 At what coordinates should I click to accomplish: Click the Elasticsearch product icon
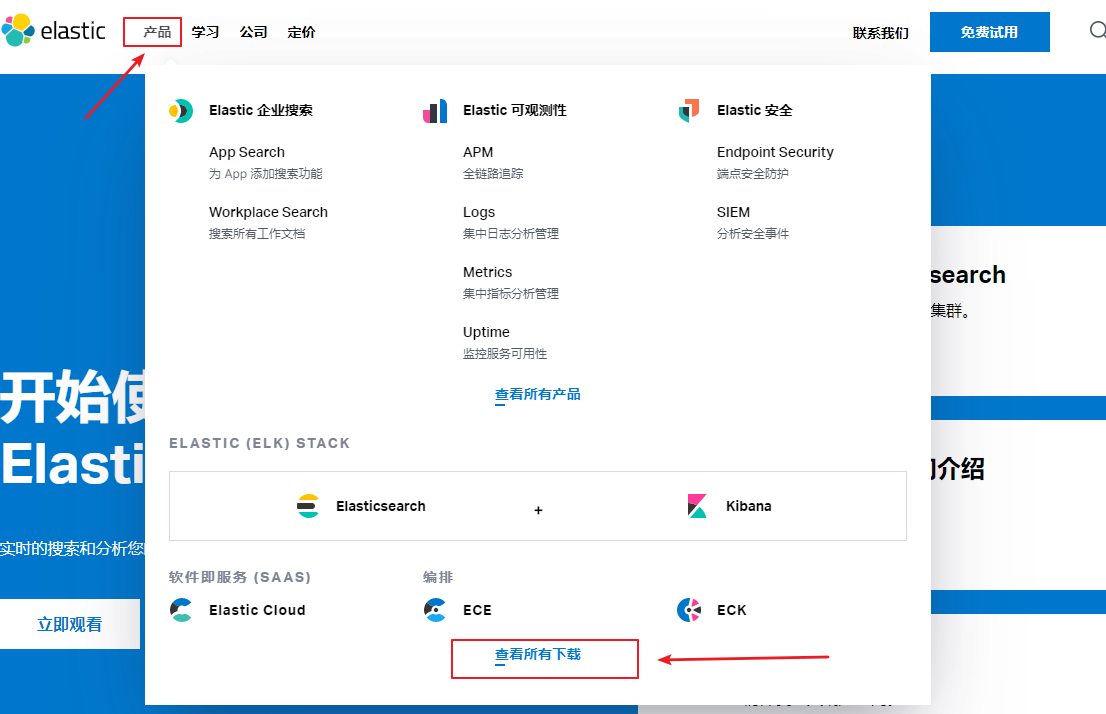pyautogui.click(x=308, y=506)
